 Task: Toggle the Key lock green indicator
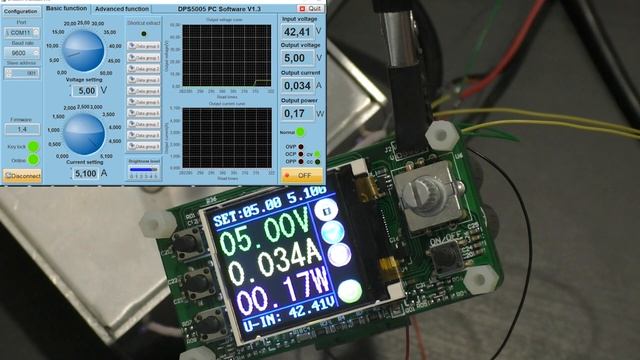click(33, 147)
